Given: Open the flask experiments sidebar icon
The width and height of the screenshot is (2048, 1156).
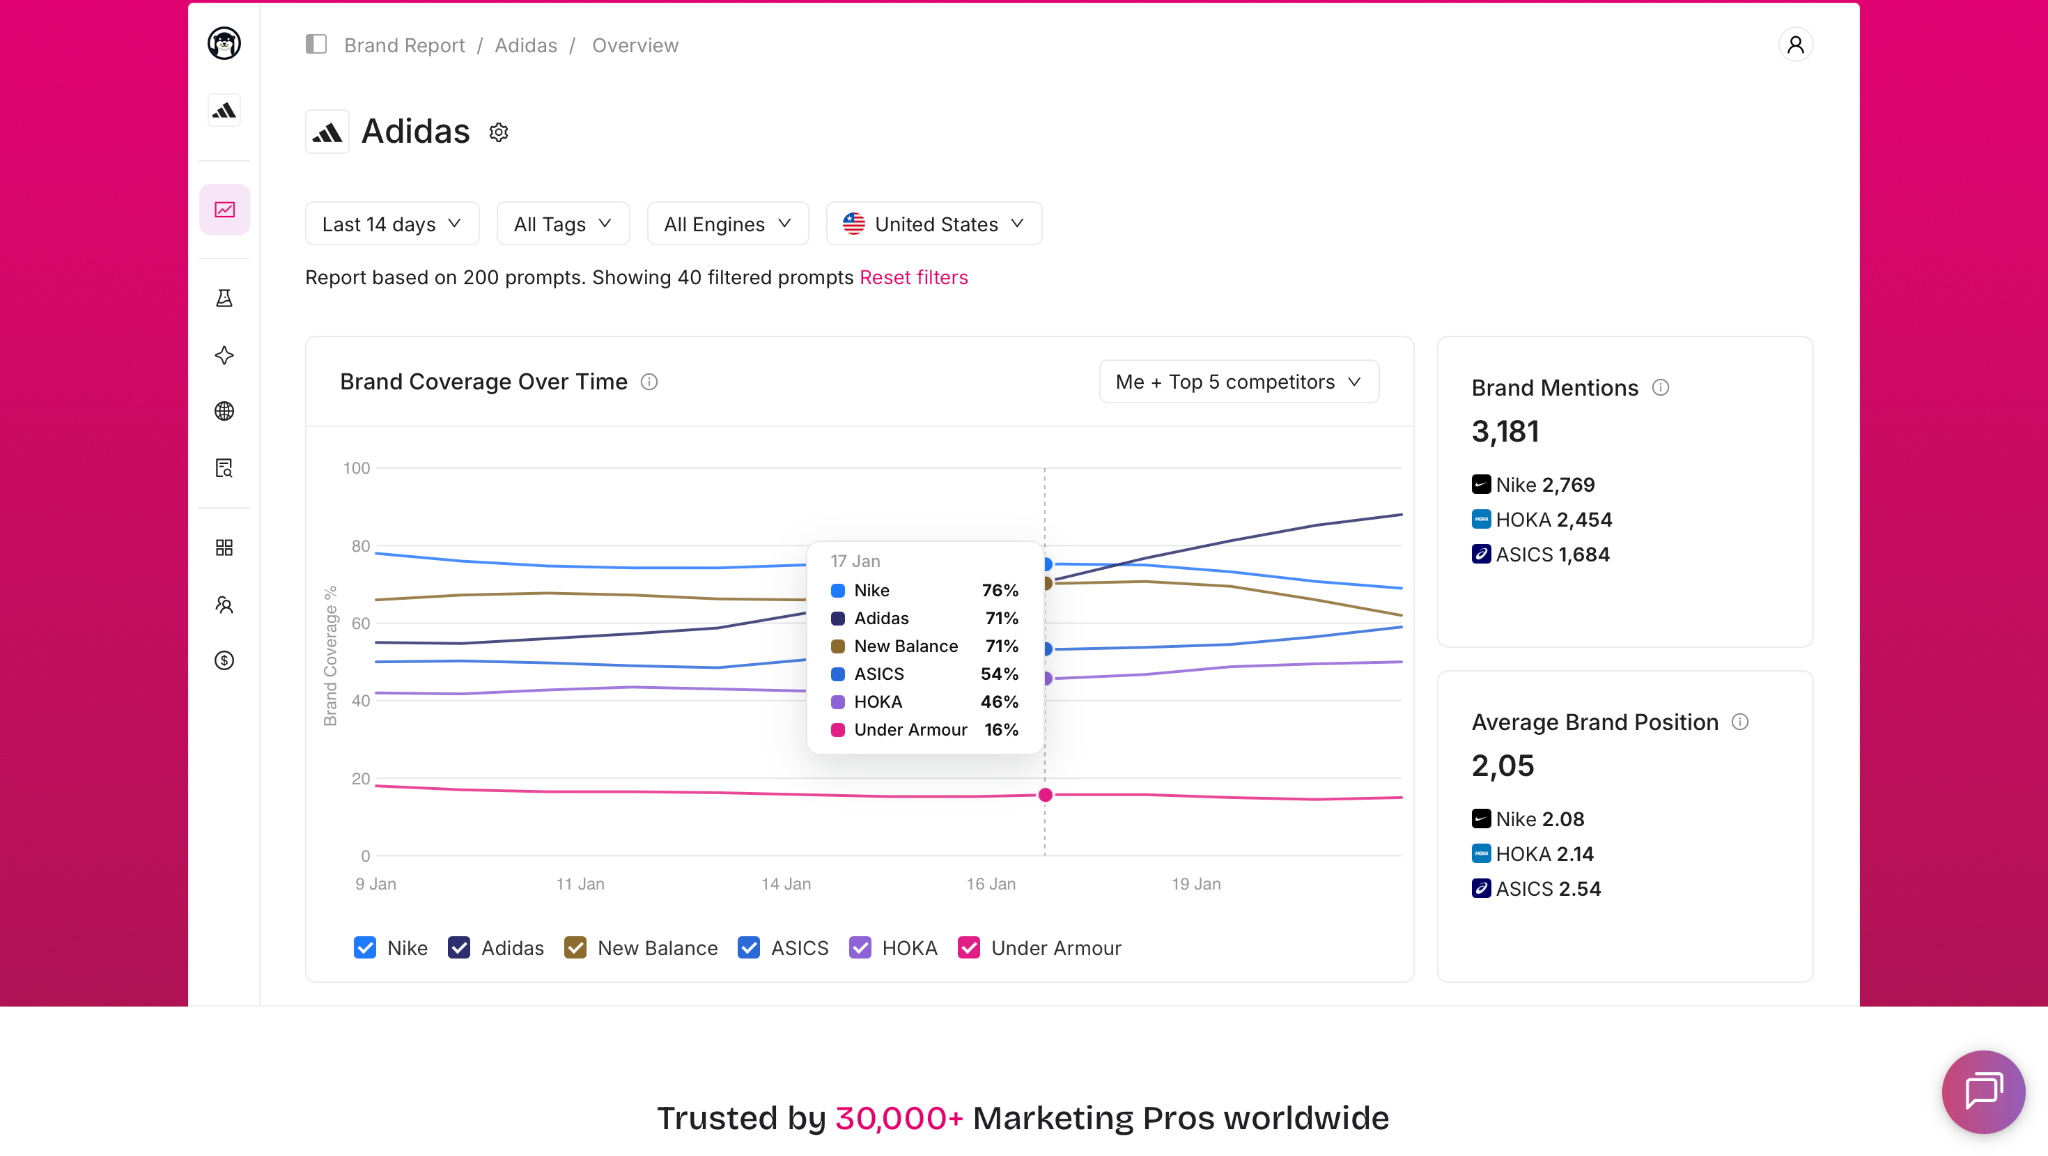Looking at the screenshot, I should pos(224,298).
